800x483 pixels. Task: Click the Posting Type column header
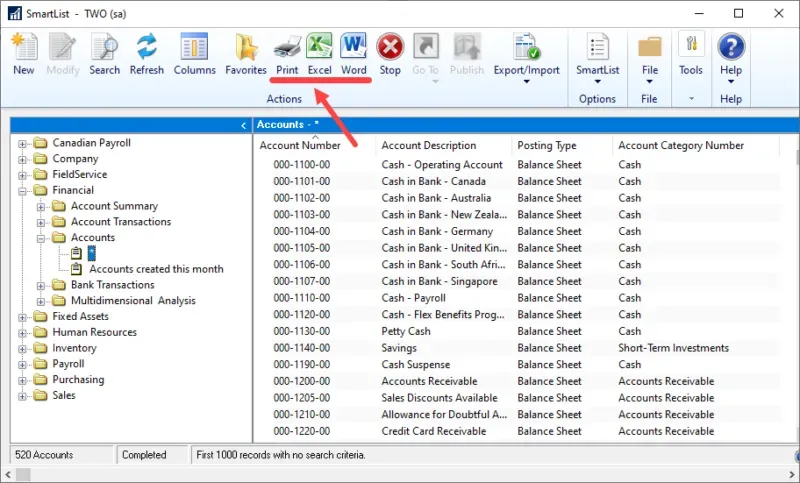click(546, 146)
